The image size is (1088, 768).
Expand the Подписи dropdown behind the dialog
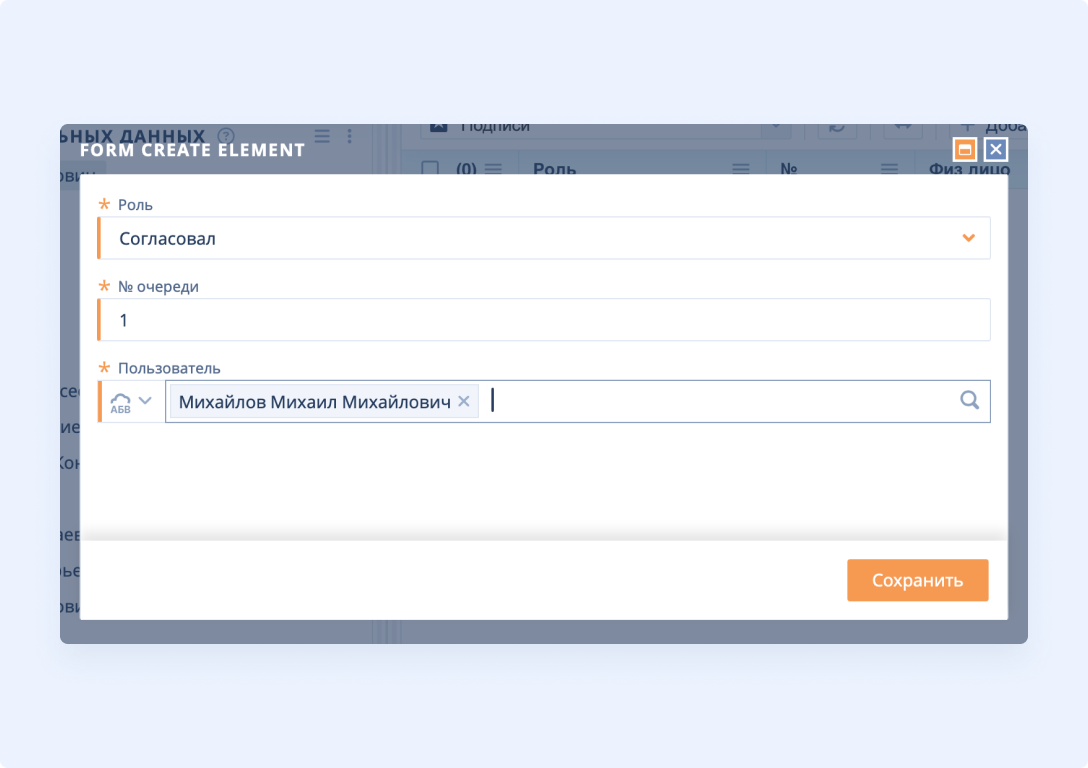(x=773, y=128)
